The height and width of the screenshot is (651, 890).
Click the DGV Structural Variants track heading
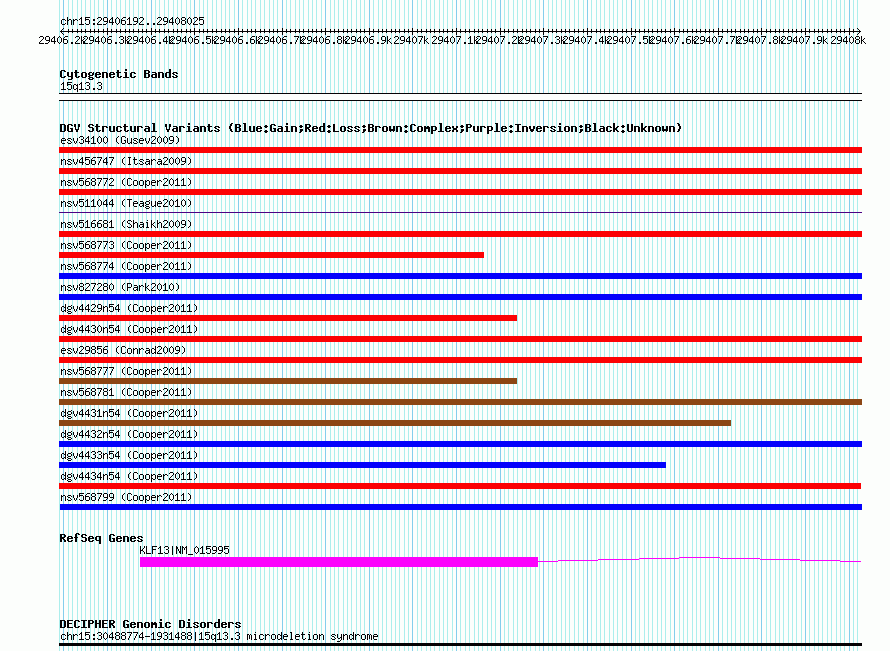tap(371, 128)
